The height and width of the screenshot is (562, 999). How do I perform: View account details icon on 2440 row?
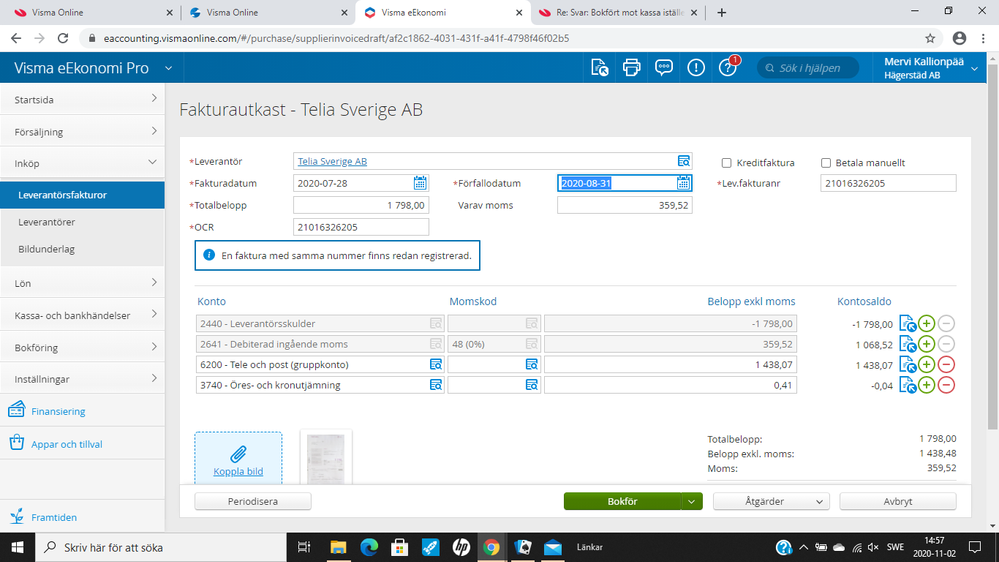[907, 324]
